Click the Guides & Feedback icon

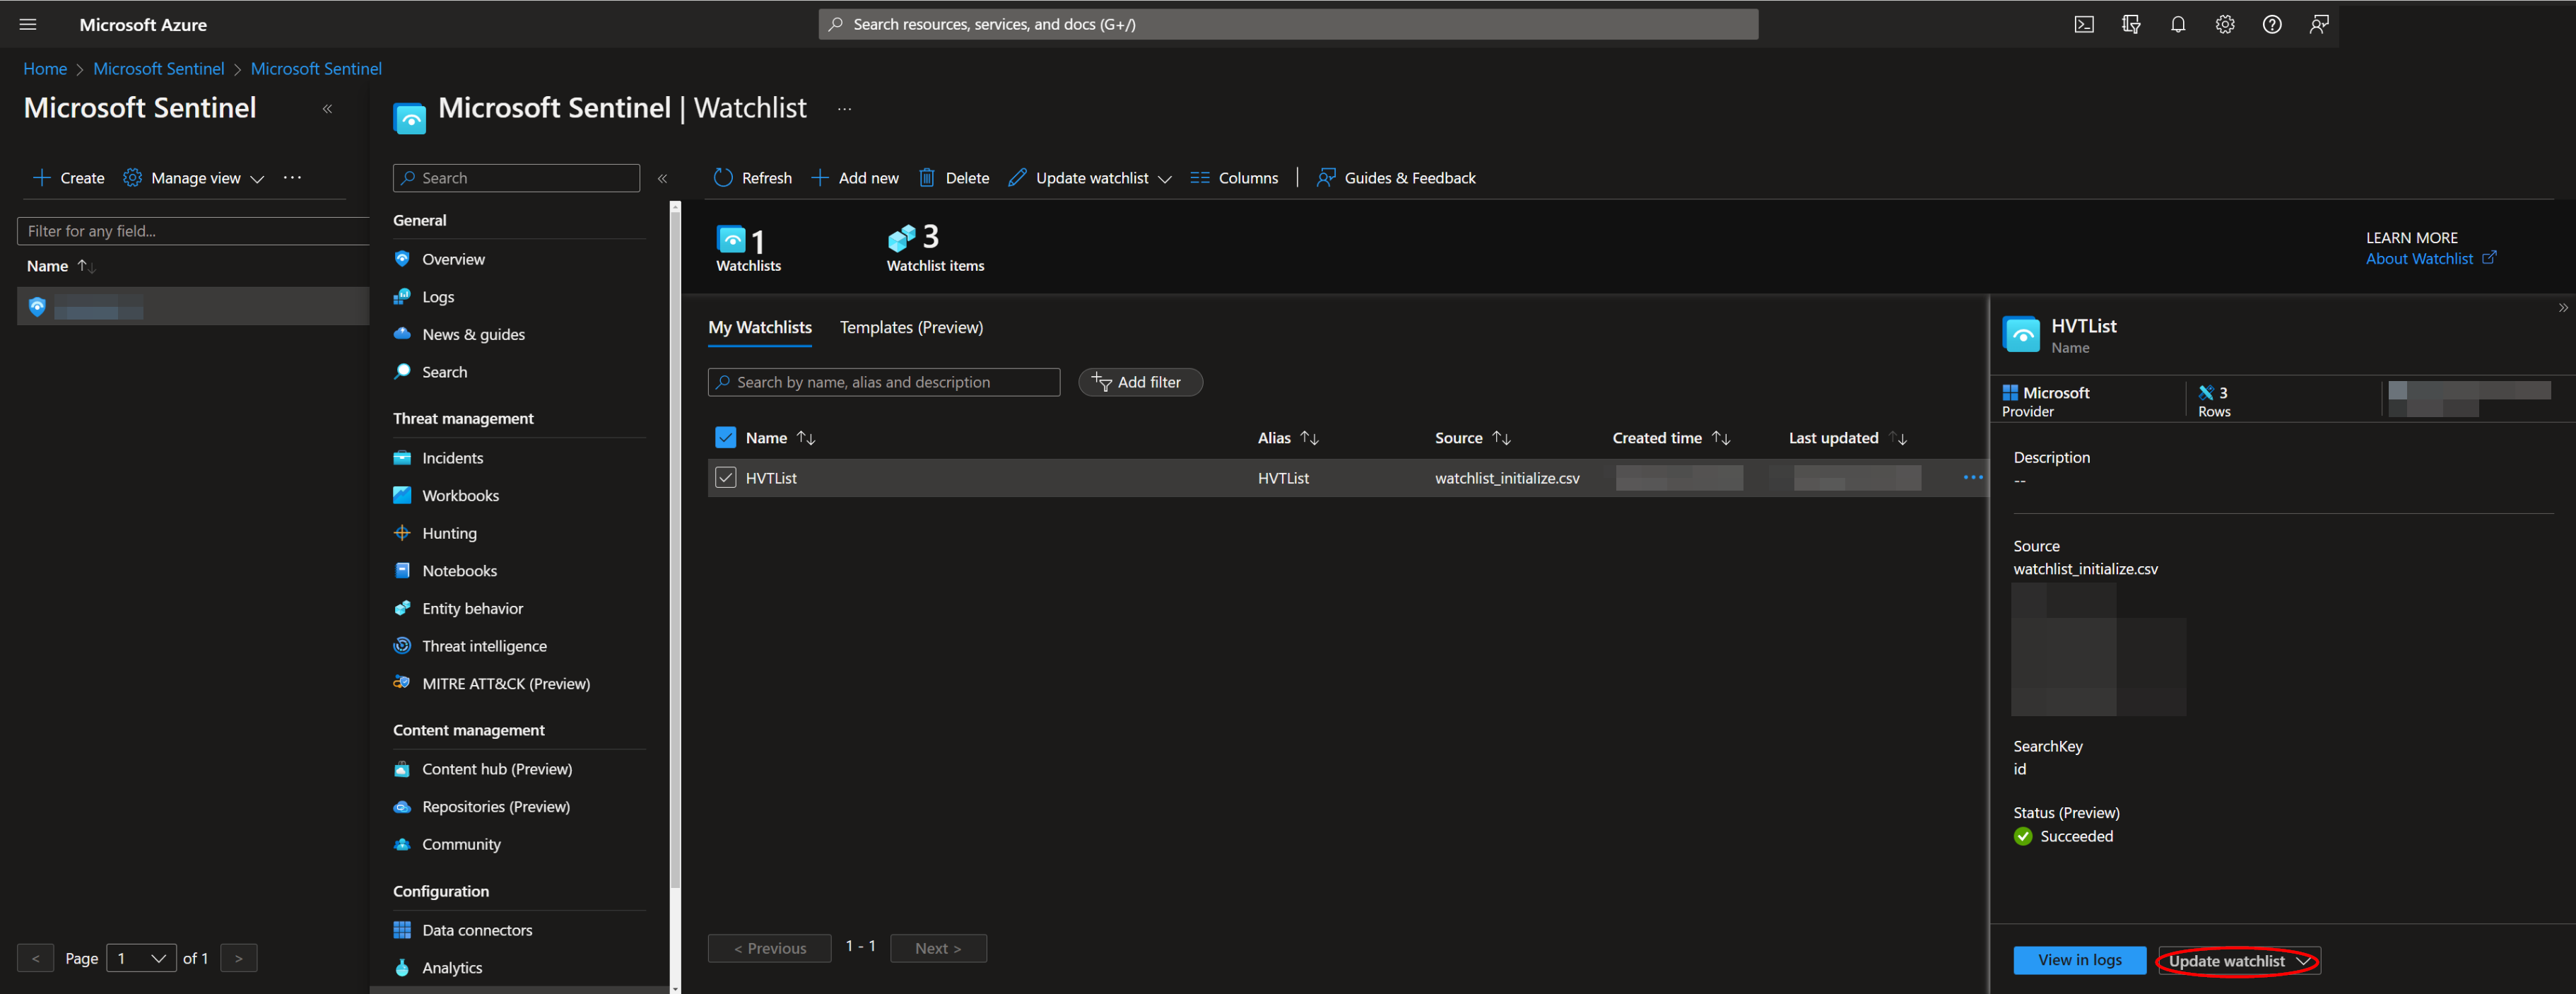click(x=1327, y=176)
